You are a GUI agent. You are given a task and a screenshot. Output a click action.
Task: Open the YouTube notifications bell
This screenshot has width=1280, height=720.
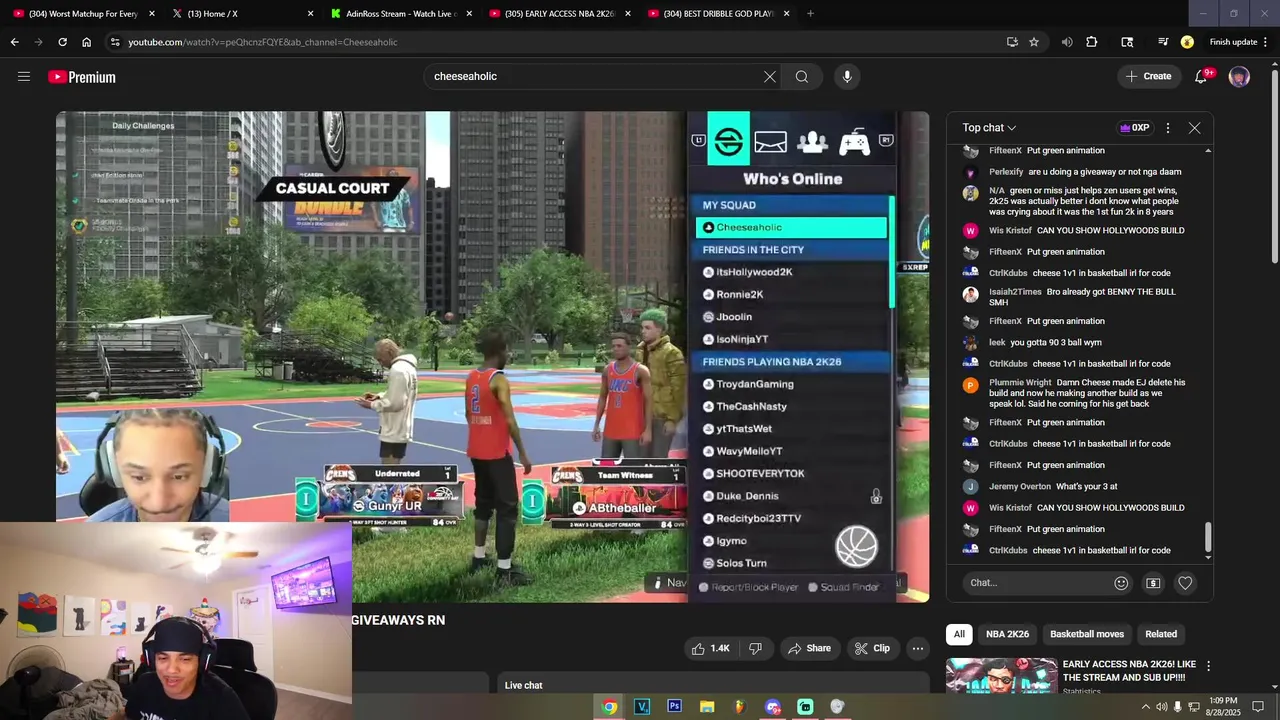[1201, 76]
